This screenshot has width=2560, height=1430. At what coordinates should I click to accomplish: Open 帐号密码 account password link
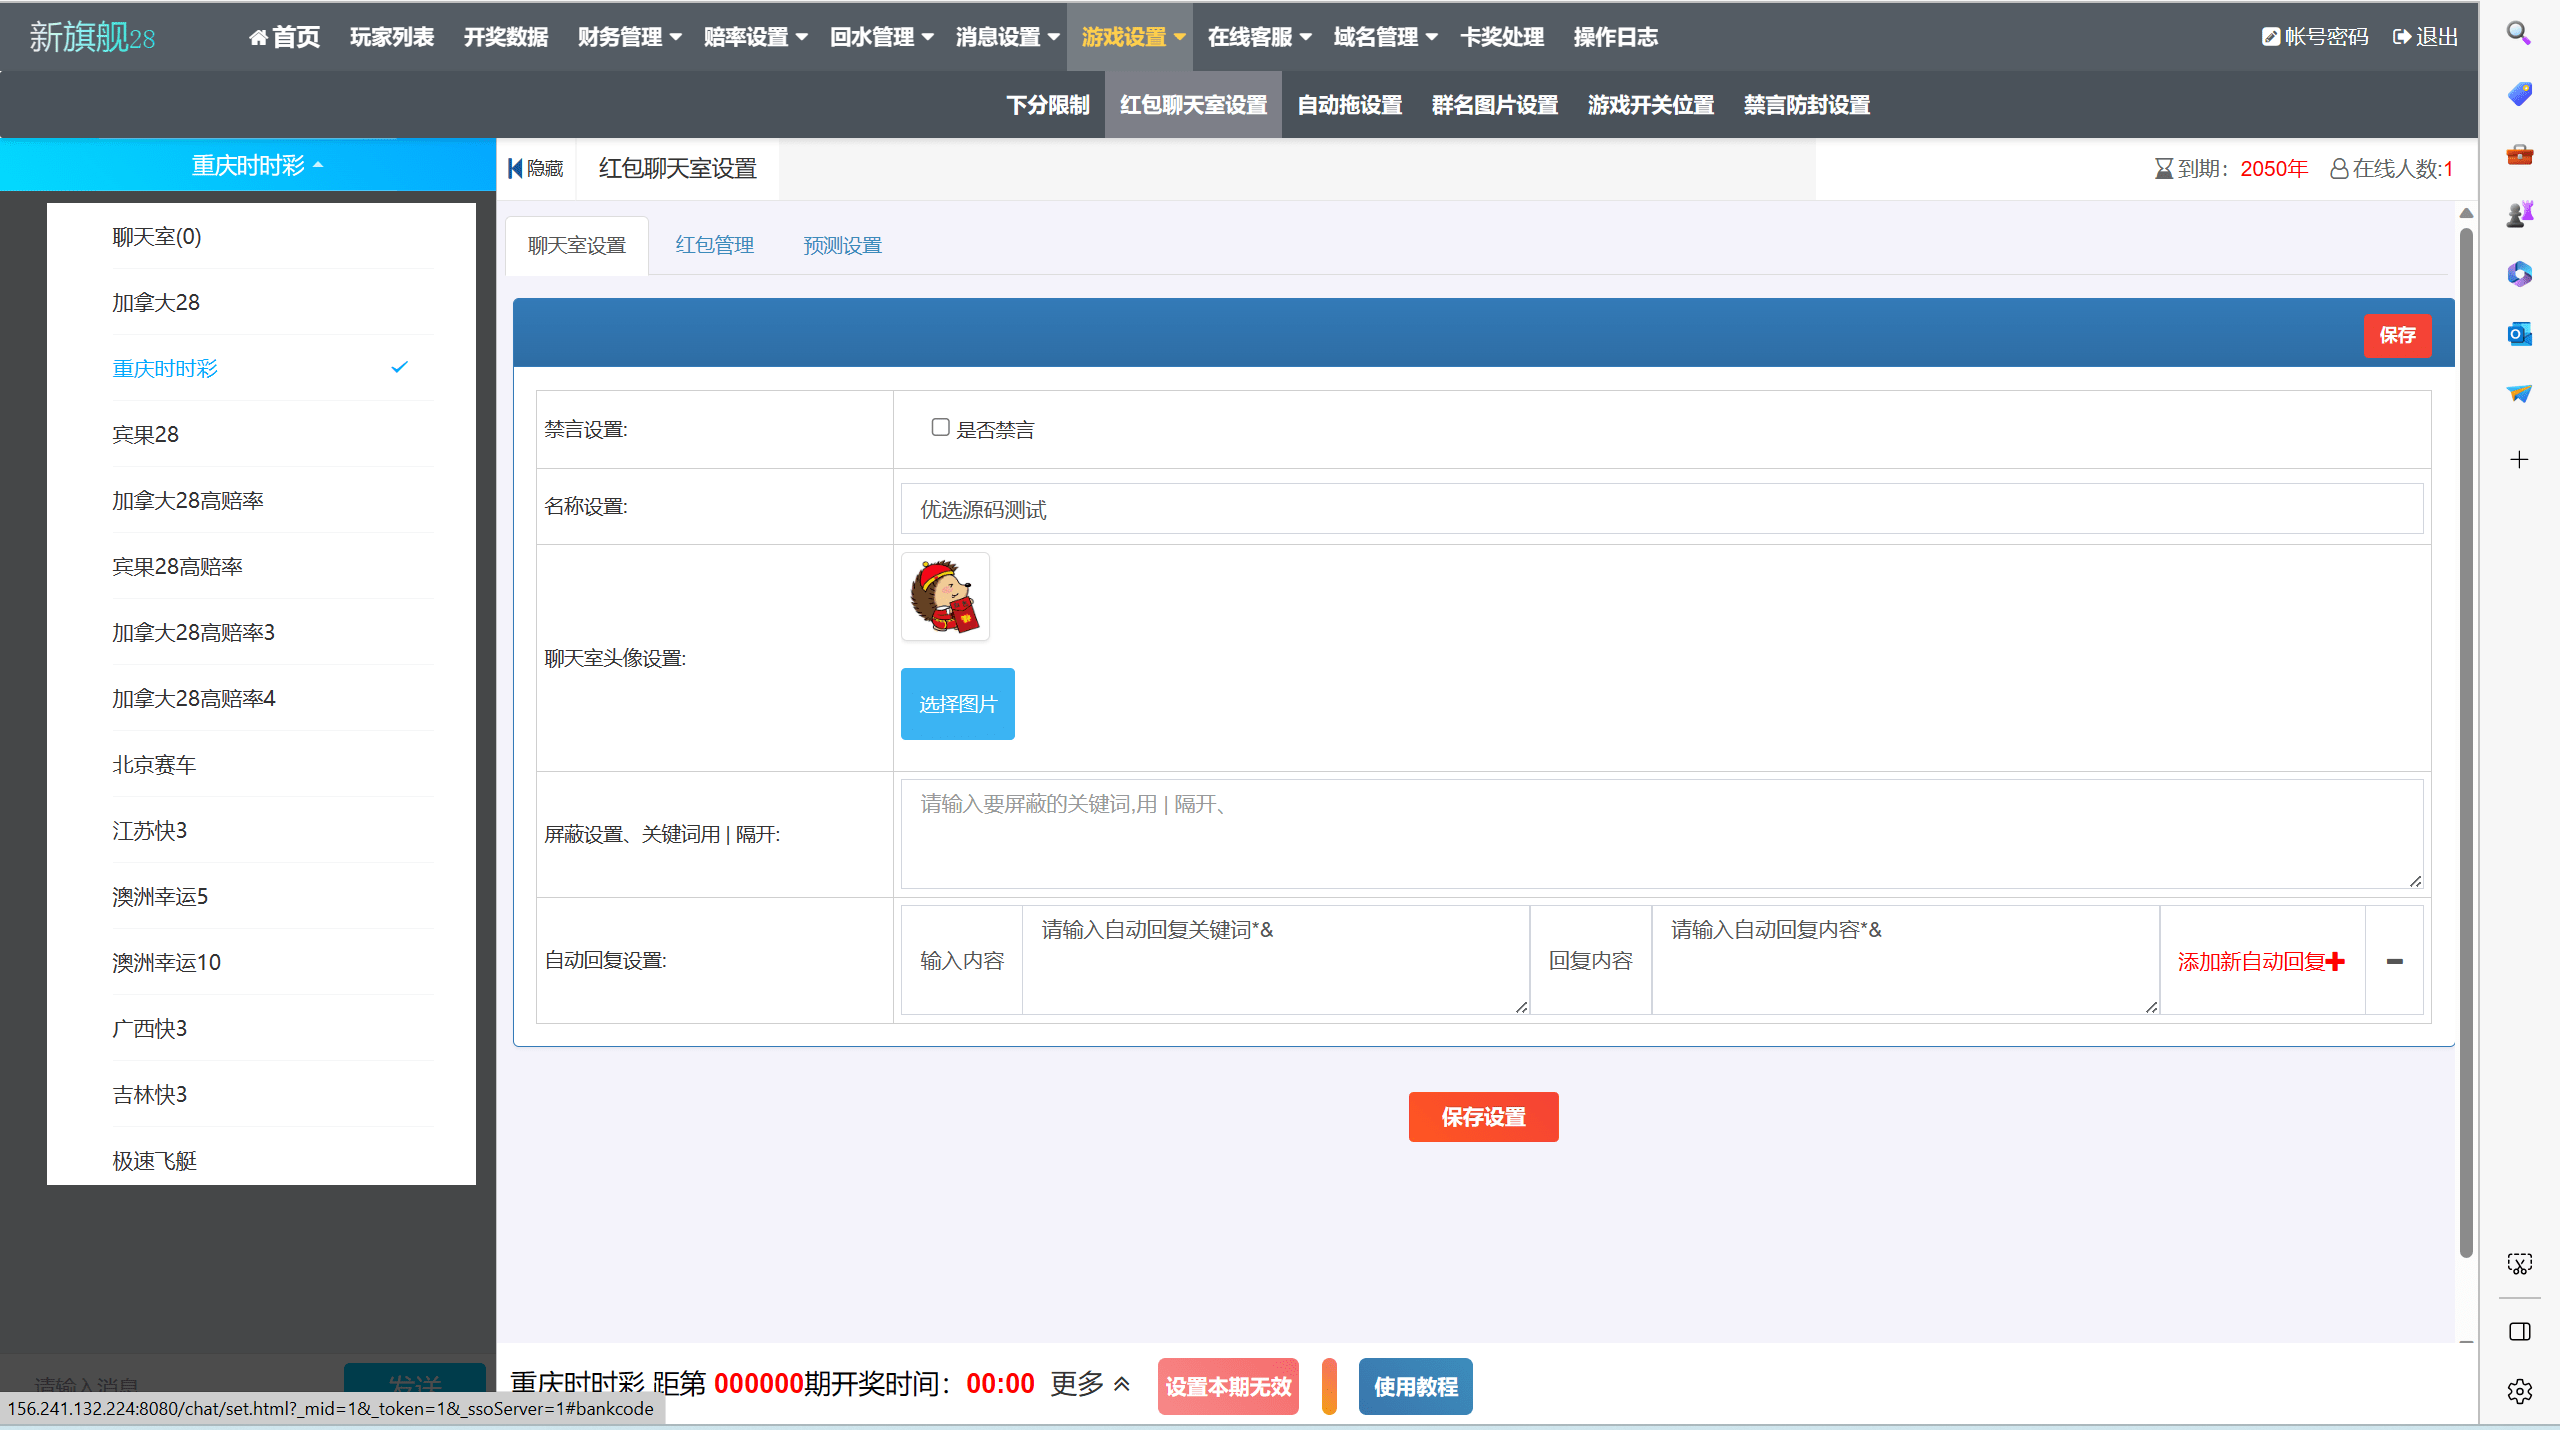tap(2314, 37)
